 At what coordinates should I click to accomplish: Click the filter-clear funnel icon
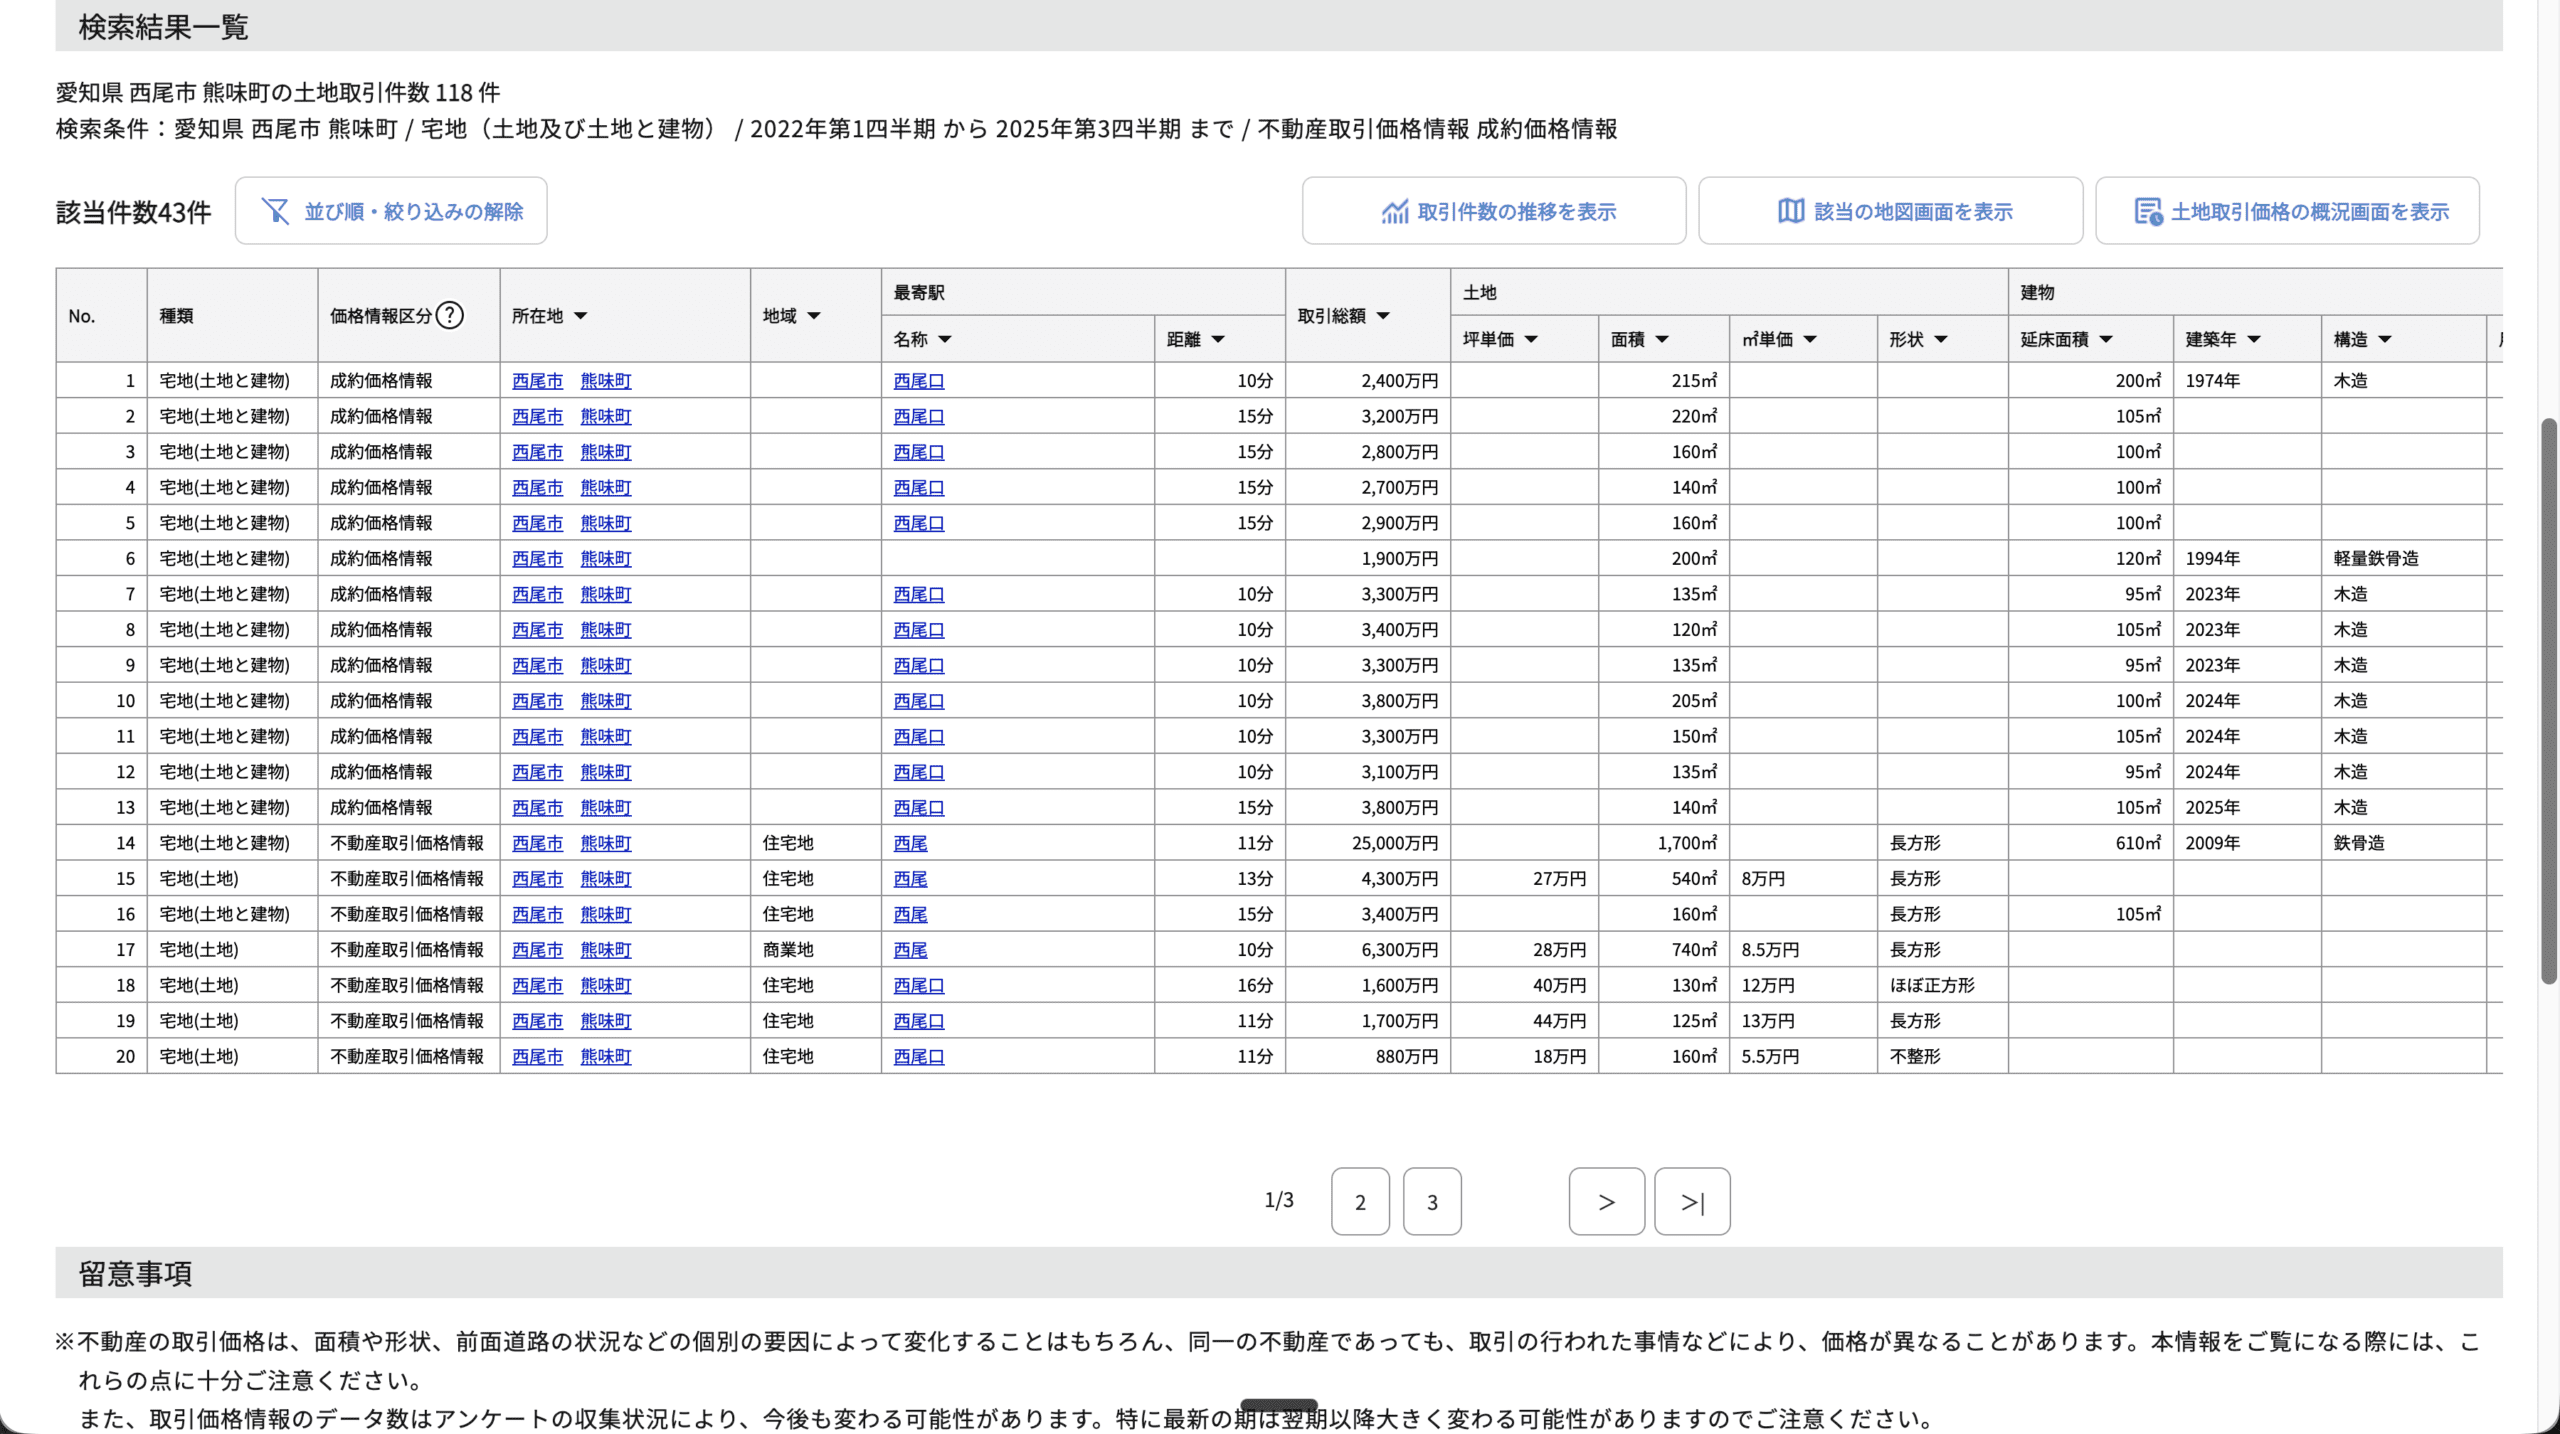[x=275, y=211]
